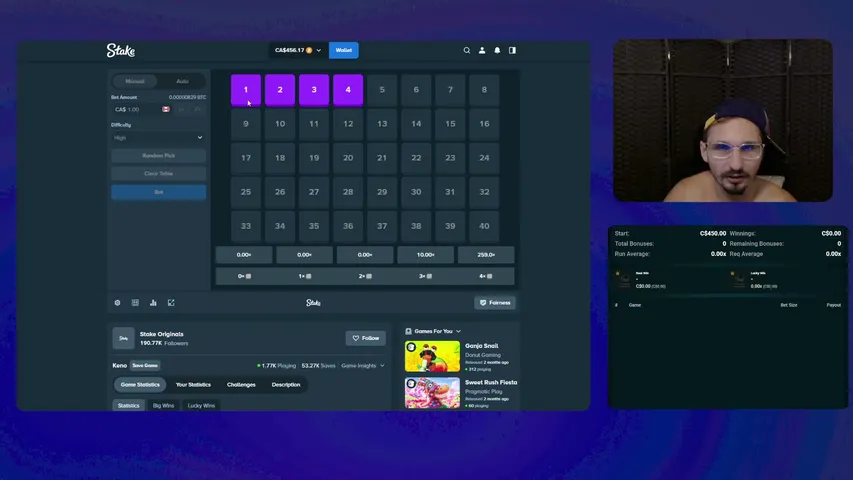The height and width of the screenshot is (480, 853).
Task: Select keno number 16 tile
Action: (x=484, y=124)
